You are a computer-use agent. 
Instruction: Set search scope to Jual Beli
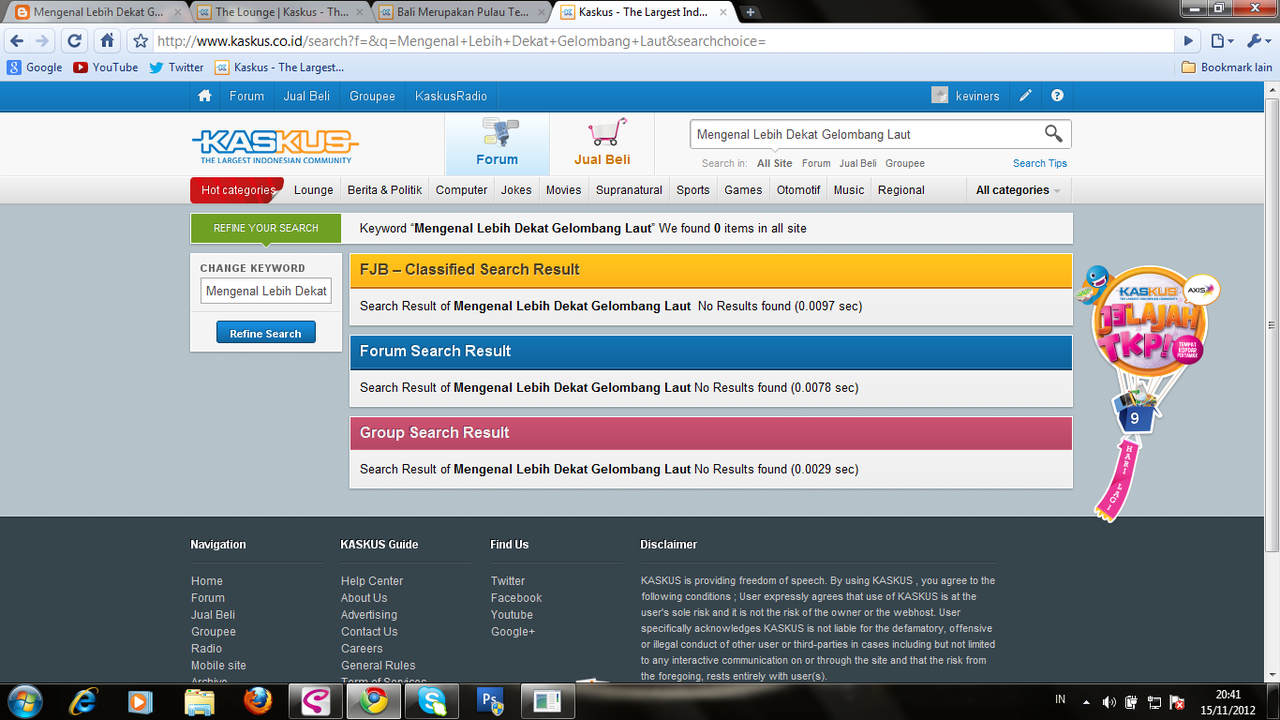(858, 163)
